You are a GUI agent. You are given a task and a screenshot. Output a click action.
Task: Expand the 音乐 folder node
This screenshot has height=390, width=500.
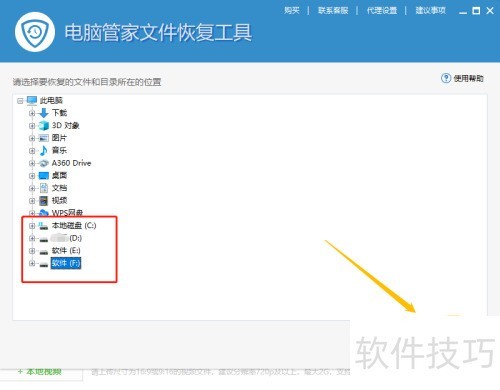coord(32,151)
